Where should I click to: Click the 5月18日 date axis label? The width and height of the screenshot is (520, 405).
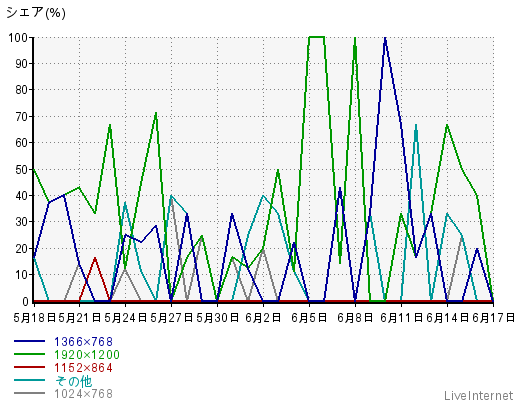tap(35, 318)
